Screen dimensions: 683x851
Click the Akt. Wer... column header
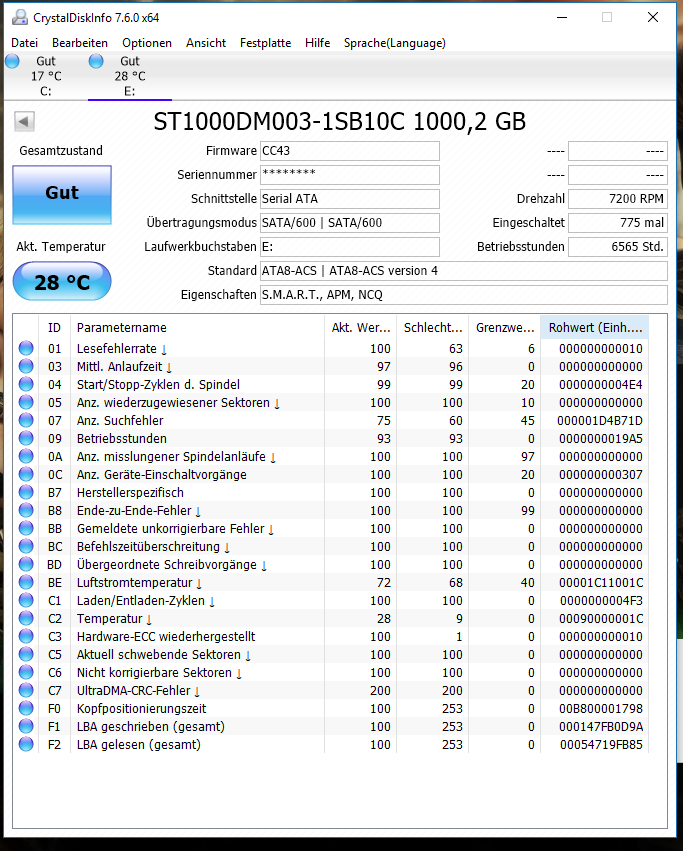click(x=361, y=328)
